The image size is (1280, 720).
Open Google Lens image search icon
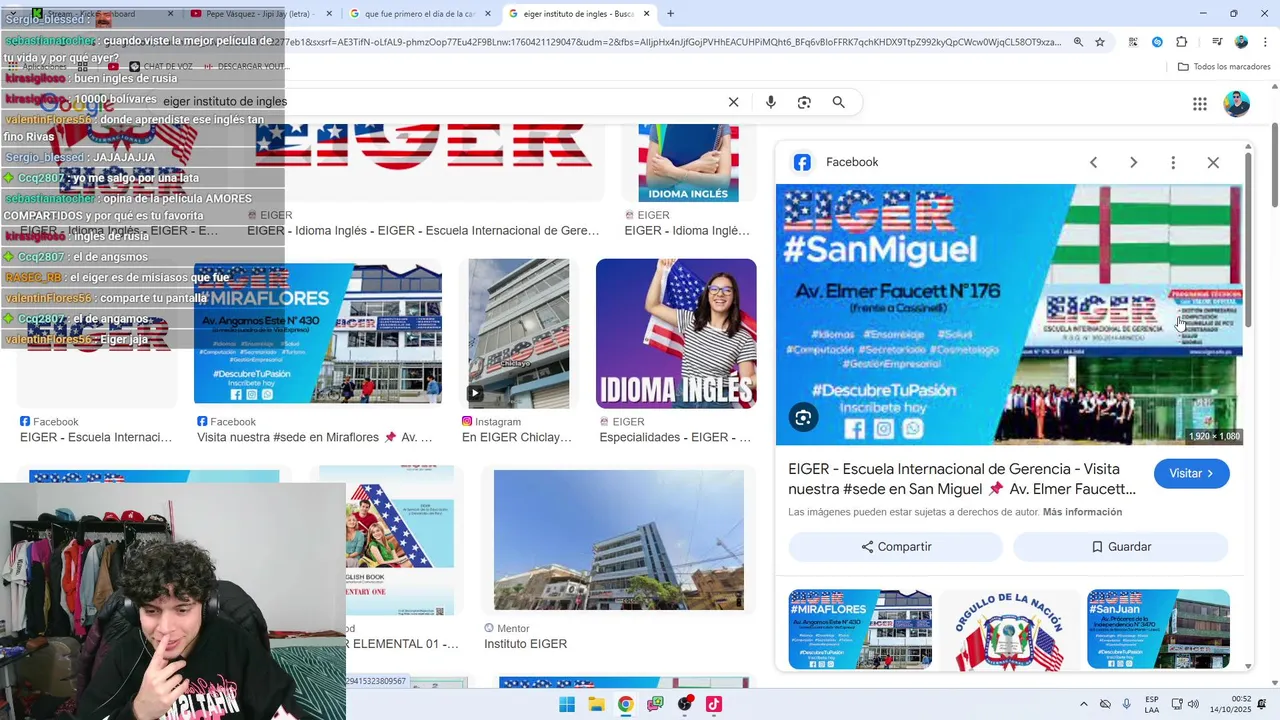804,102
